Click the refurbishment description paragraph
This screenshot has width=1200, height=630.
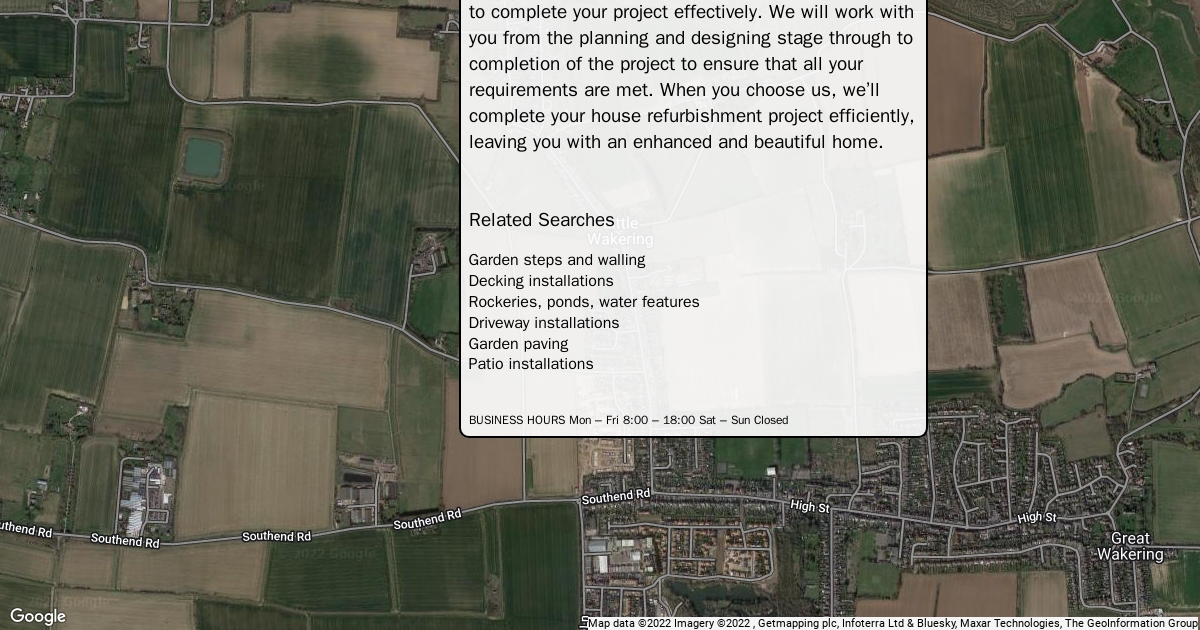[x=691, y=77]
